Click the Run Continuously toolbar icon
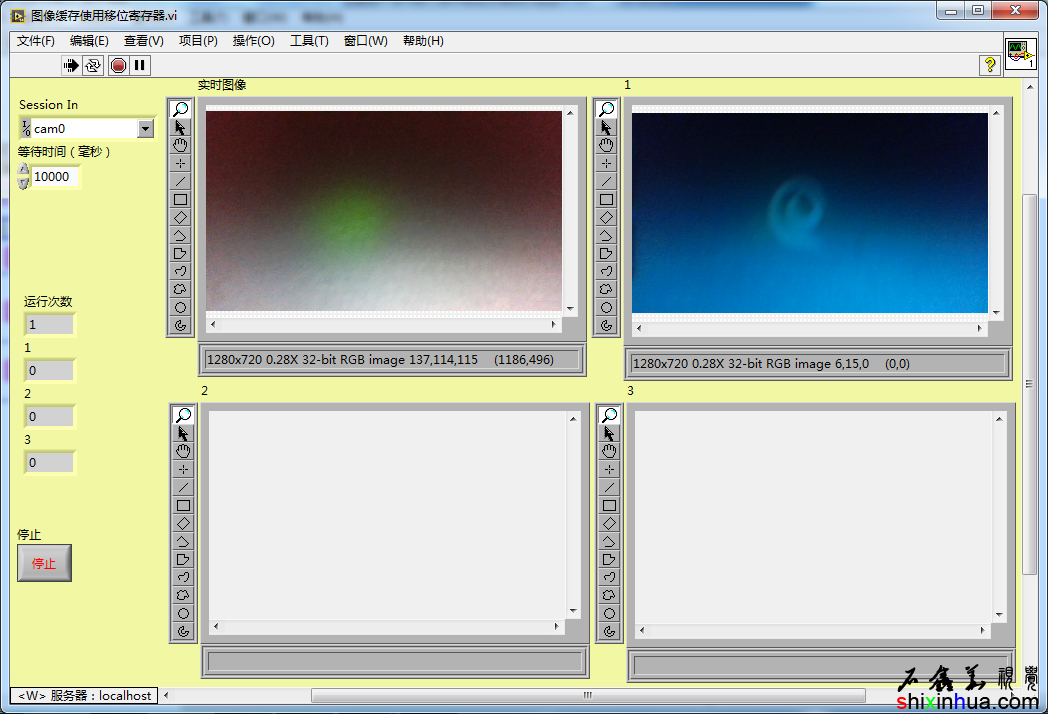Viewport: 1048px width, 714px height. coord(93,65)
